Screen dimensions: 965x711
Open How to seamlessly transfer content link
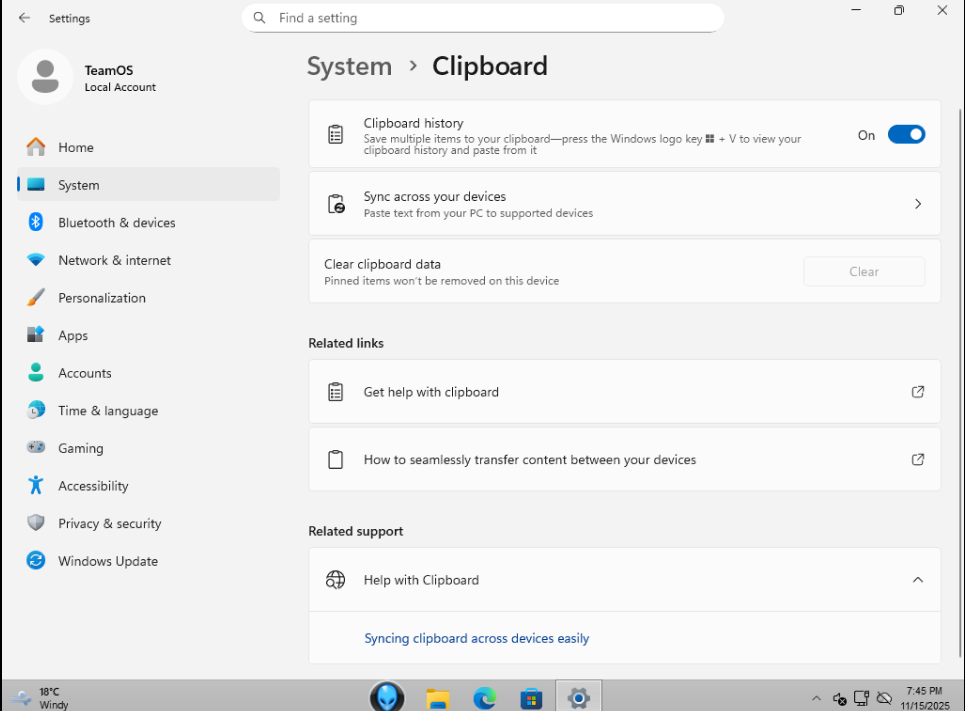coord(625,459)
